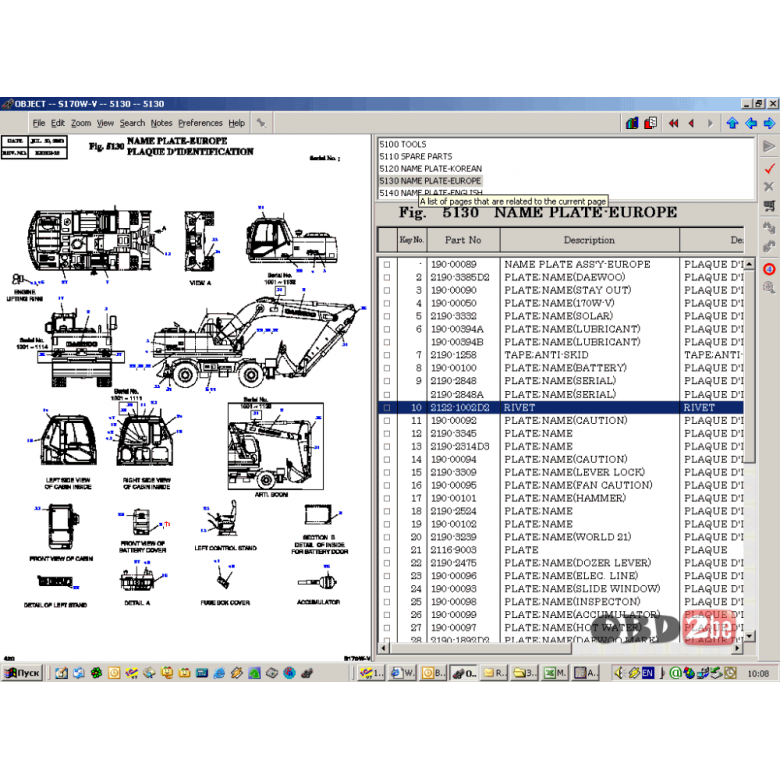
Task: Click the gray next page arrow
Action: [x=710, y=123]
